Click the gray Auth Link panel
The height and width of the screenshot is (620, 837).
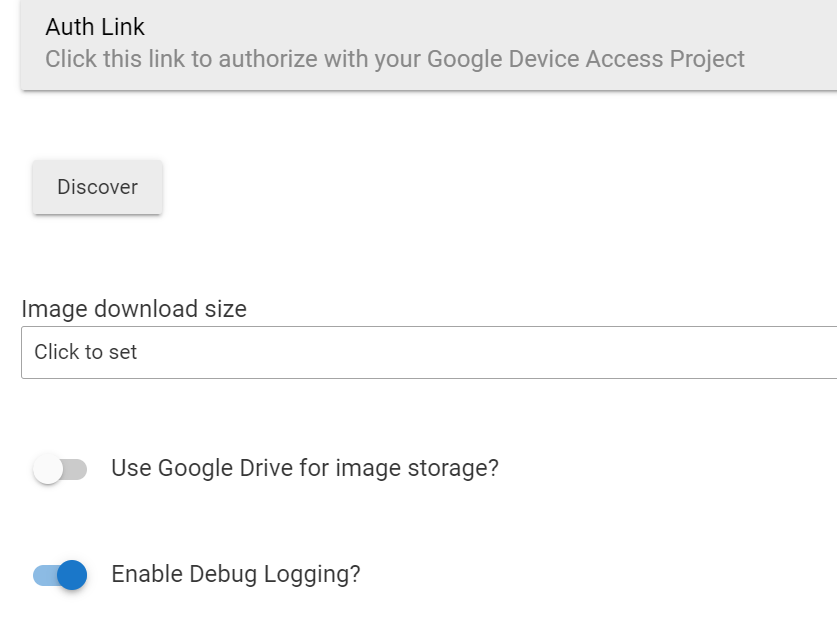click(429, 45)
